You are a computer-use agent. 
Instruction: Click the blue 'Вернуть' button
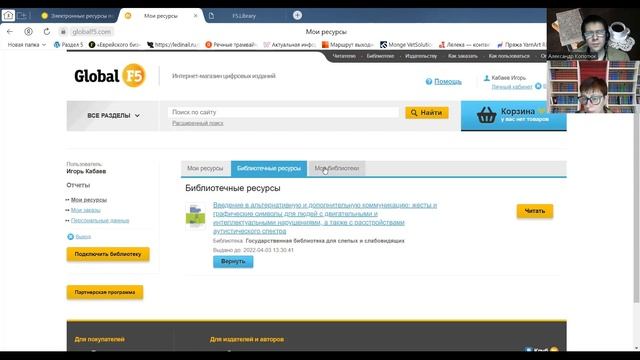[x=233, y=261]
